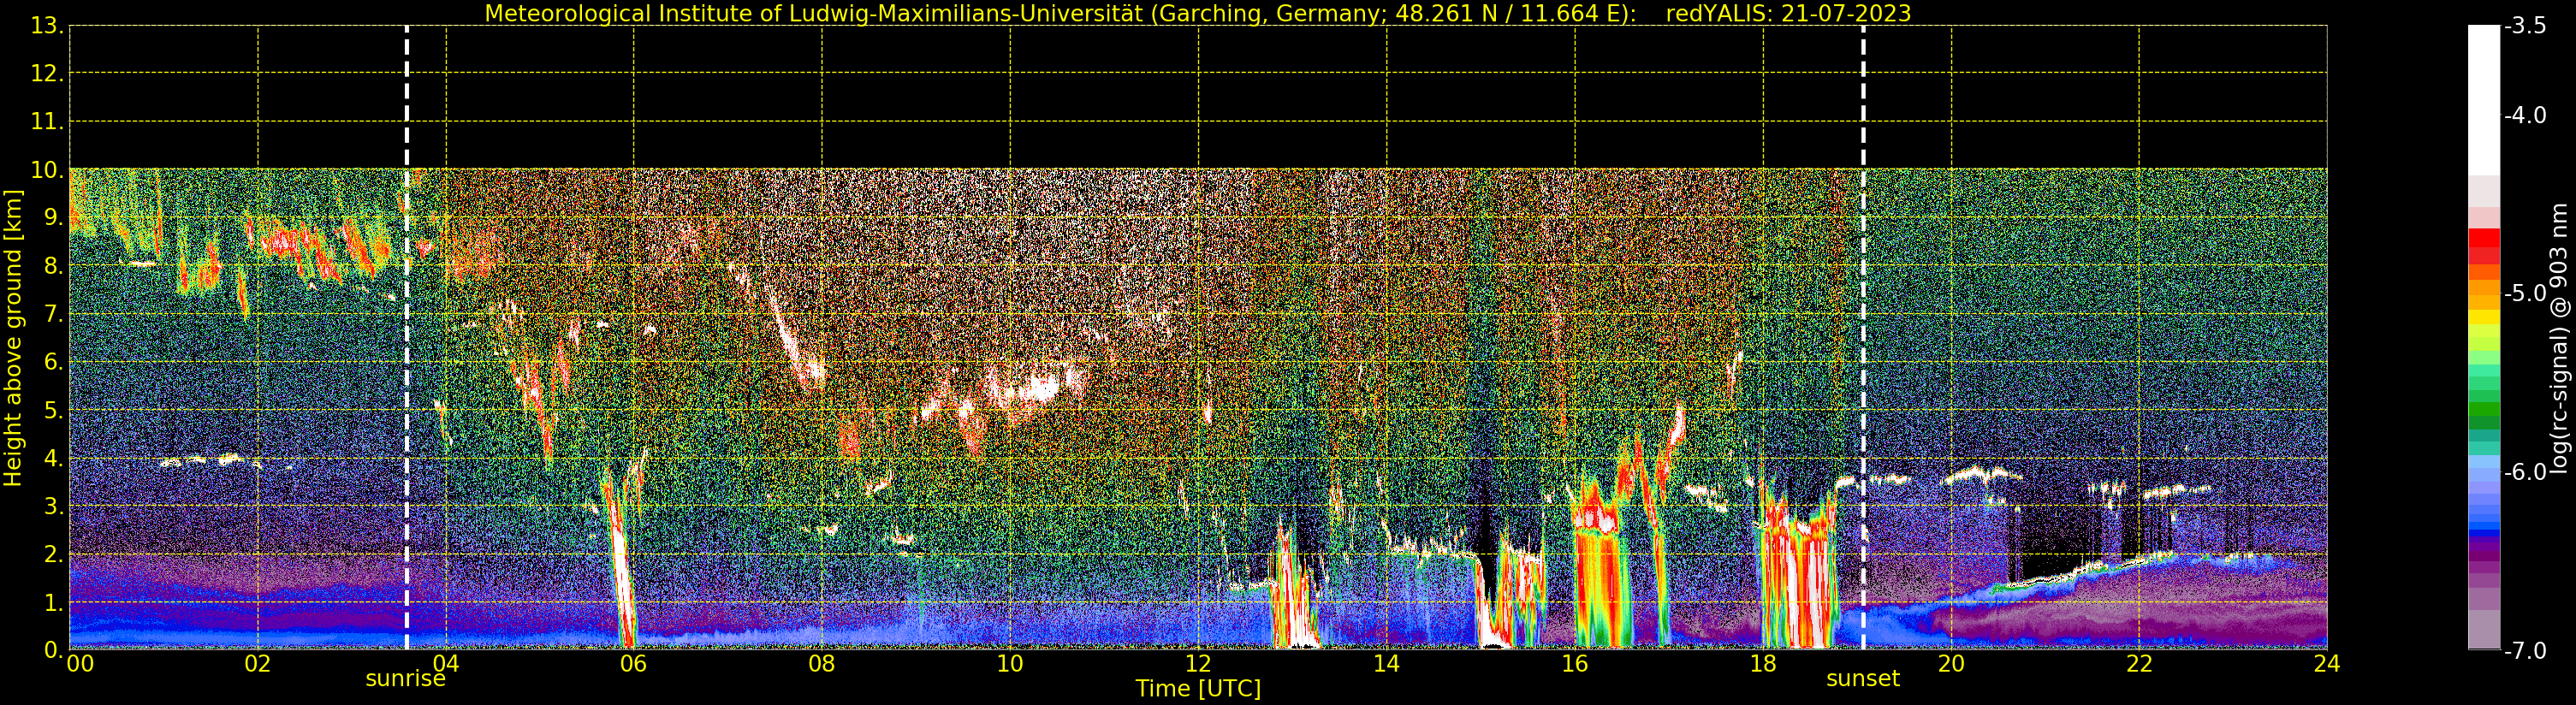Click the red band of the colorbar
Image resolution: width=2576 pixels, height=705 pixels.
(x=2484, y=238)
